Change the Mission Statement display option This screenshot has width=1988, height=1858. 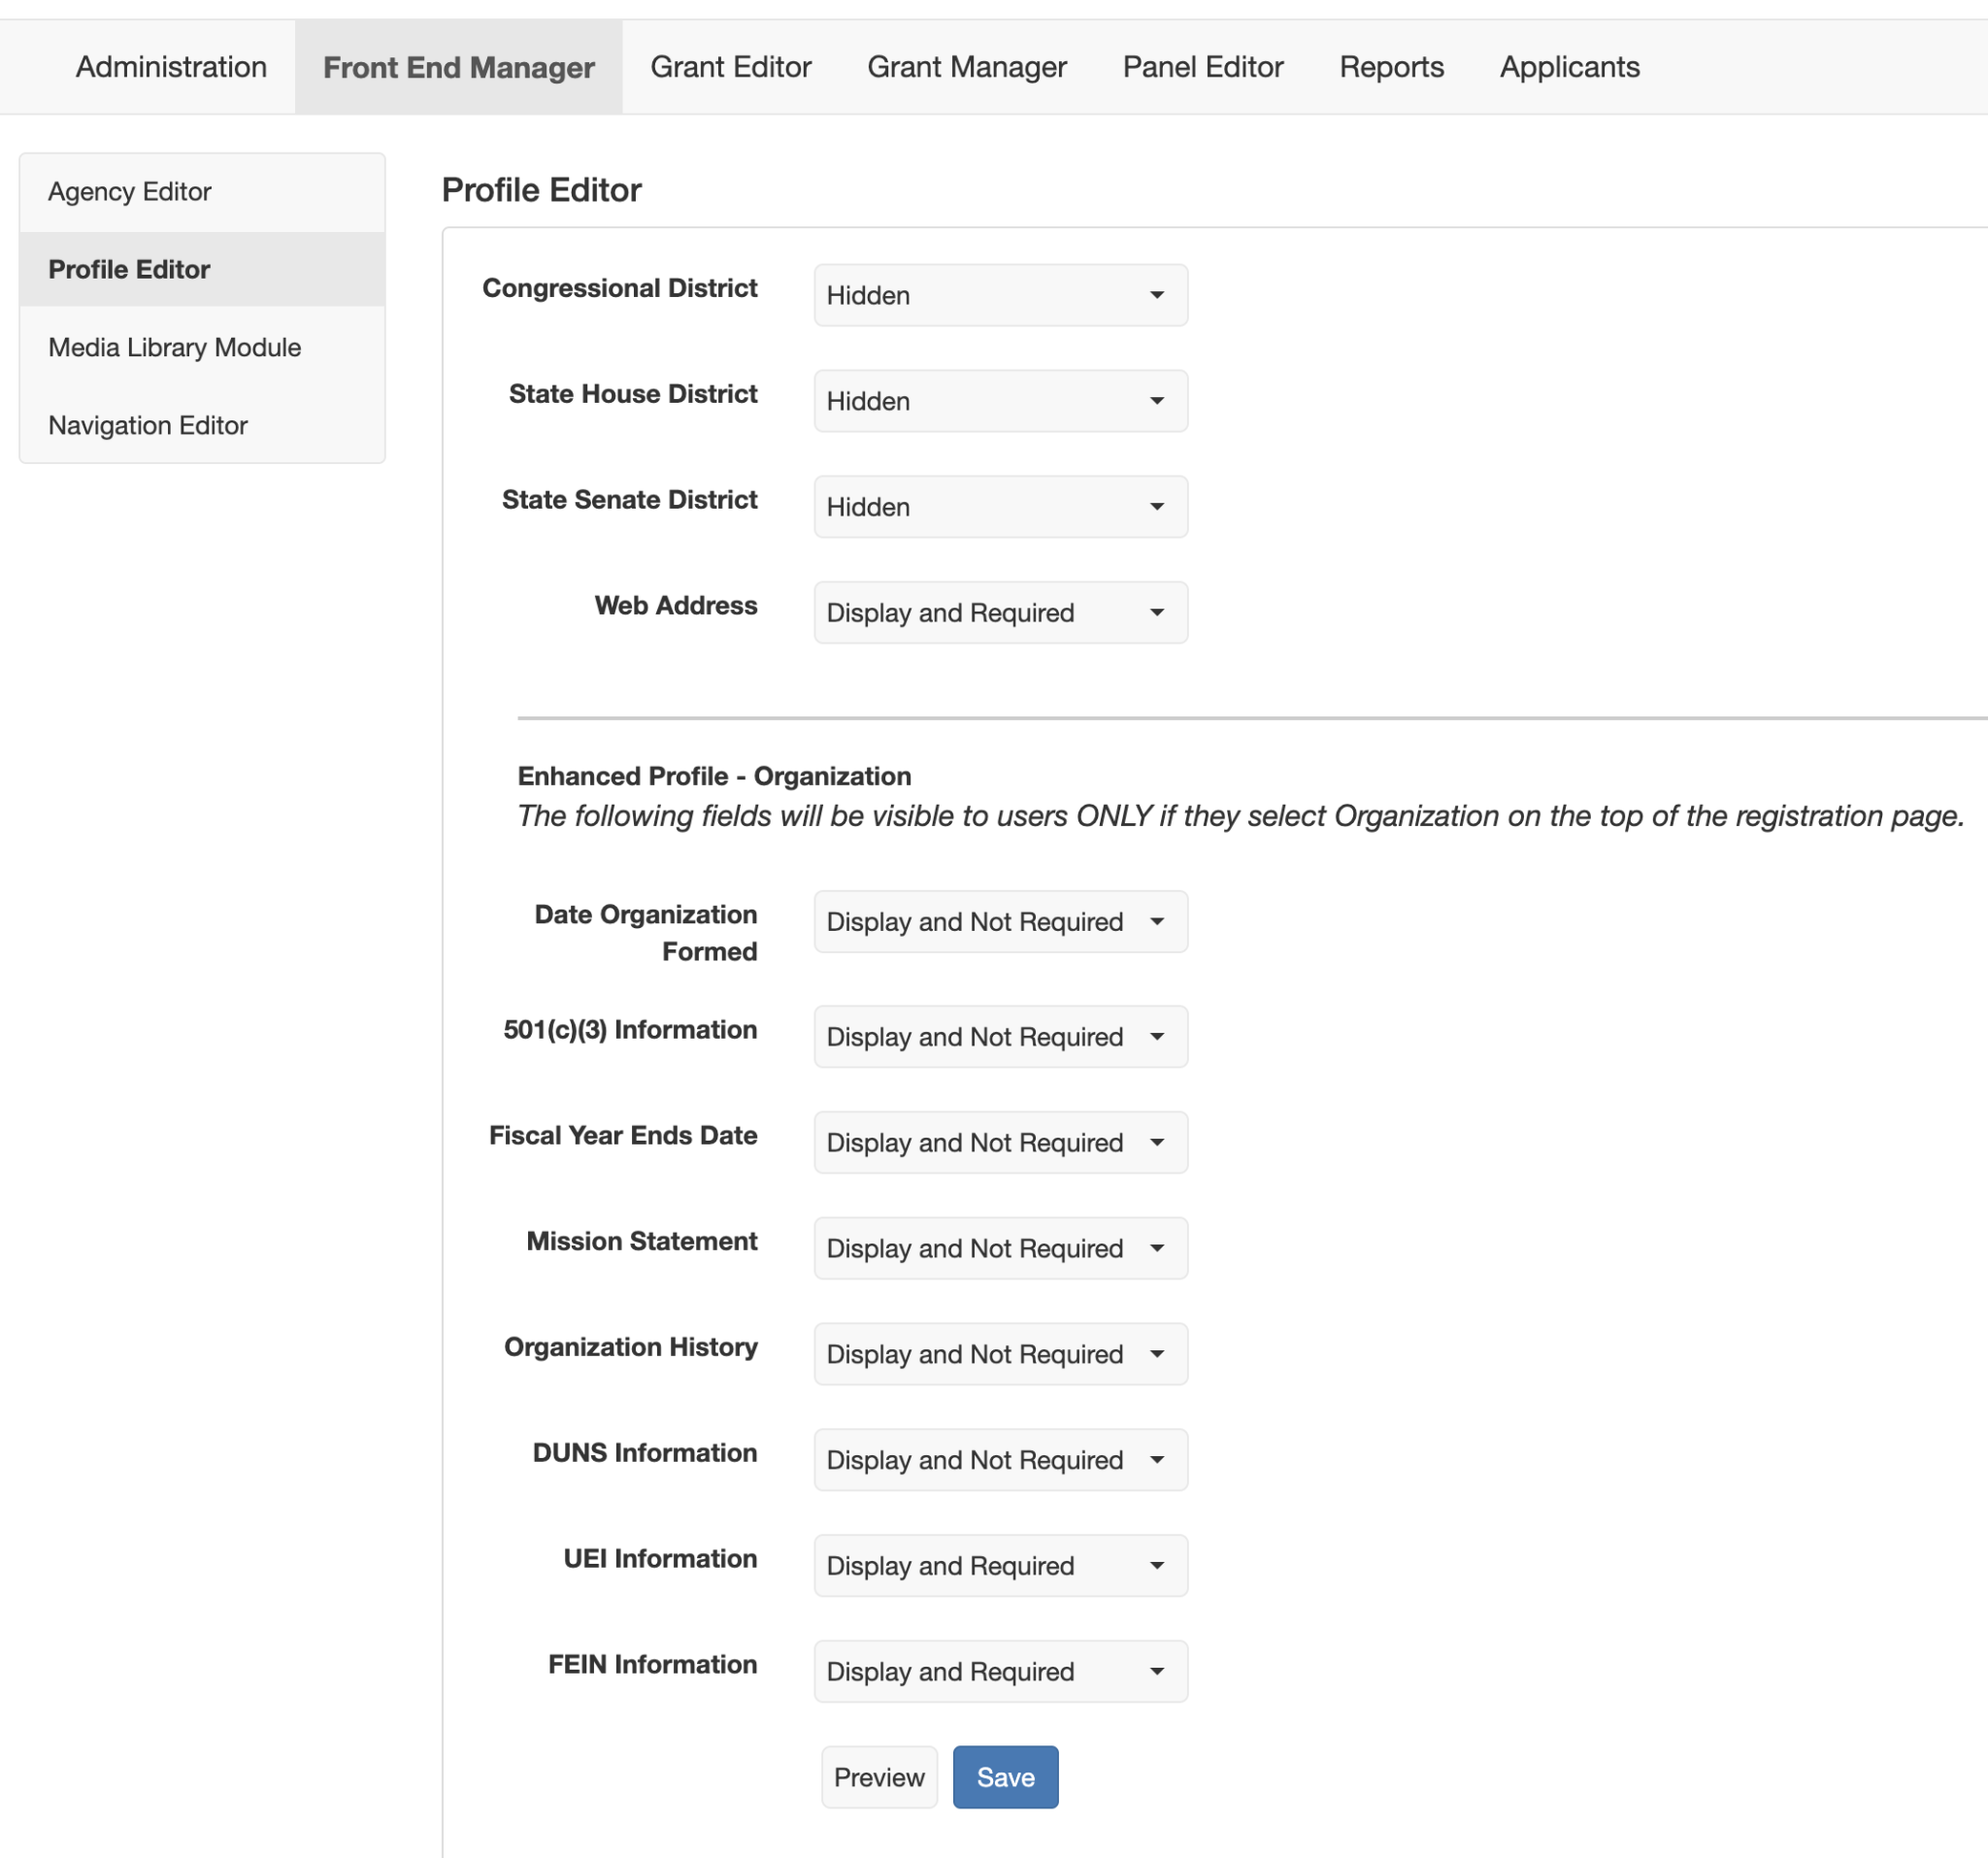tap(1000, 1248)
